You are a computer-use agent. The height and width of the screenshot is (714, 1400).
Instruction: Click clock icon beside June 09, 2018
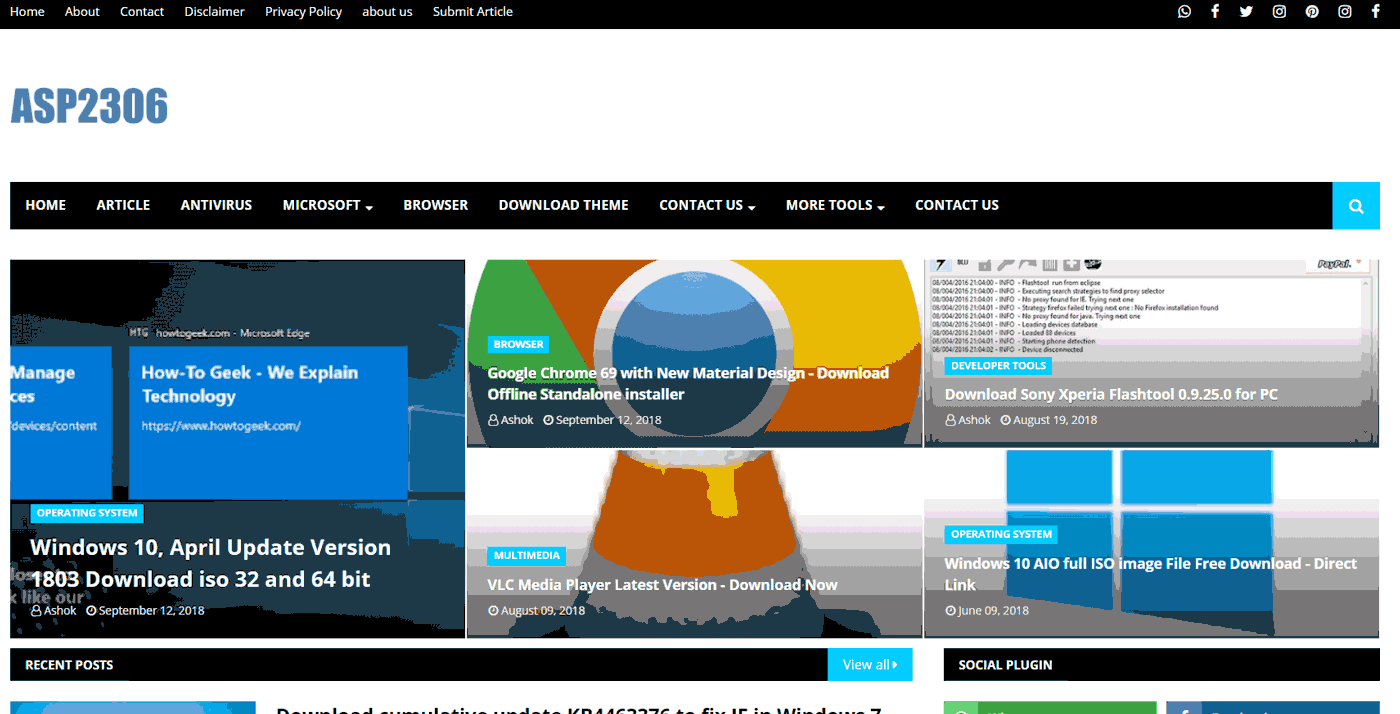click(x=950, y=611)
